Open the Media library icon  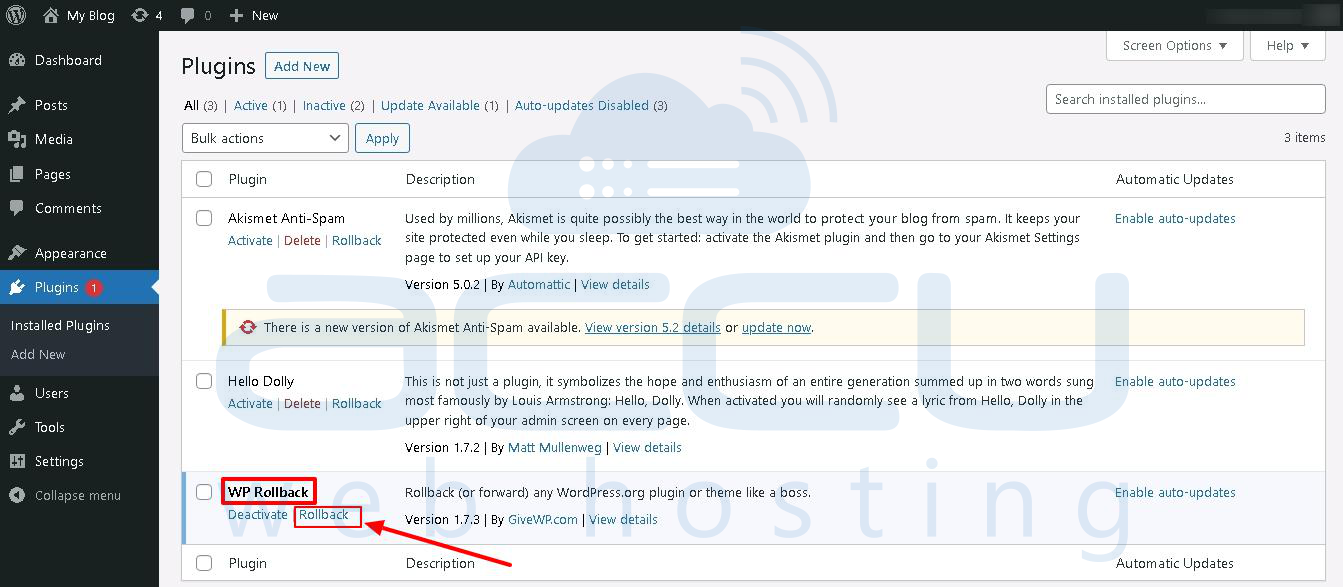click(x=18, y=139)
